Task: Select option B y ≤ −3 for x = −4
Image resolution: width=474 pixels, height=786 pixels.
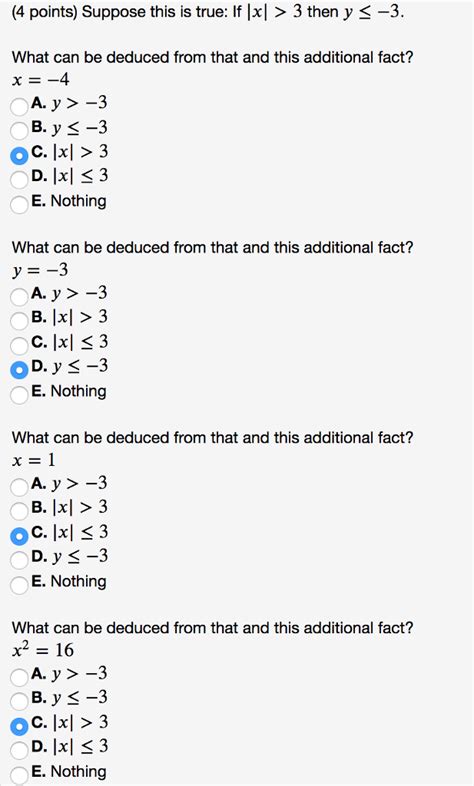Action: point(19,130)
